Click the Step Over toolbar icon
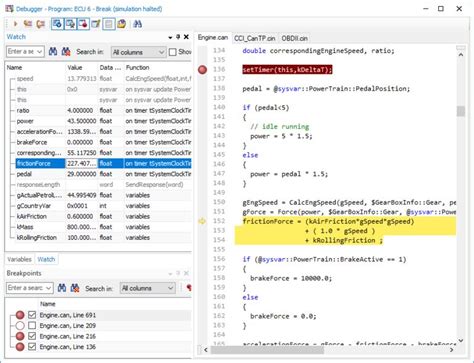474x363 pixels. 41,24
